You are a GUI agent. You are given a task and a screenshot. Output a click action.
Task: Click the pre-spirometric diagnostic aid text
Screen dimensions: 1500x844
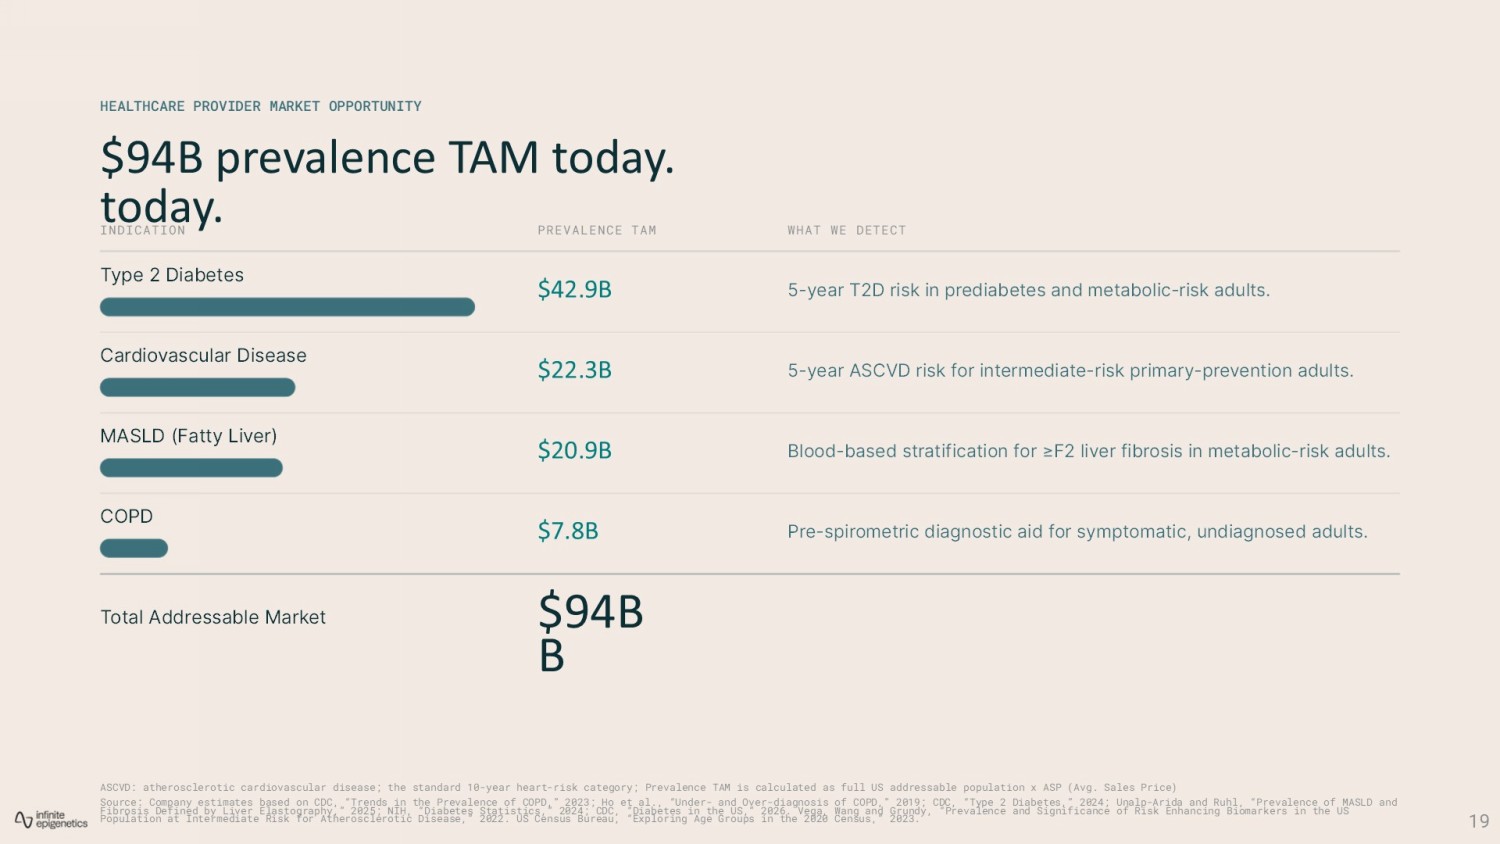click(1078, 532)
